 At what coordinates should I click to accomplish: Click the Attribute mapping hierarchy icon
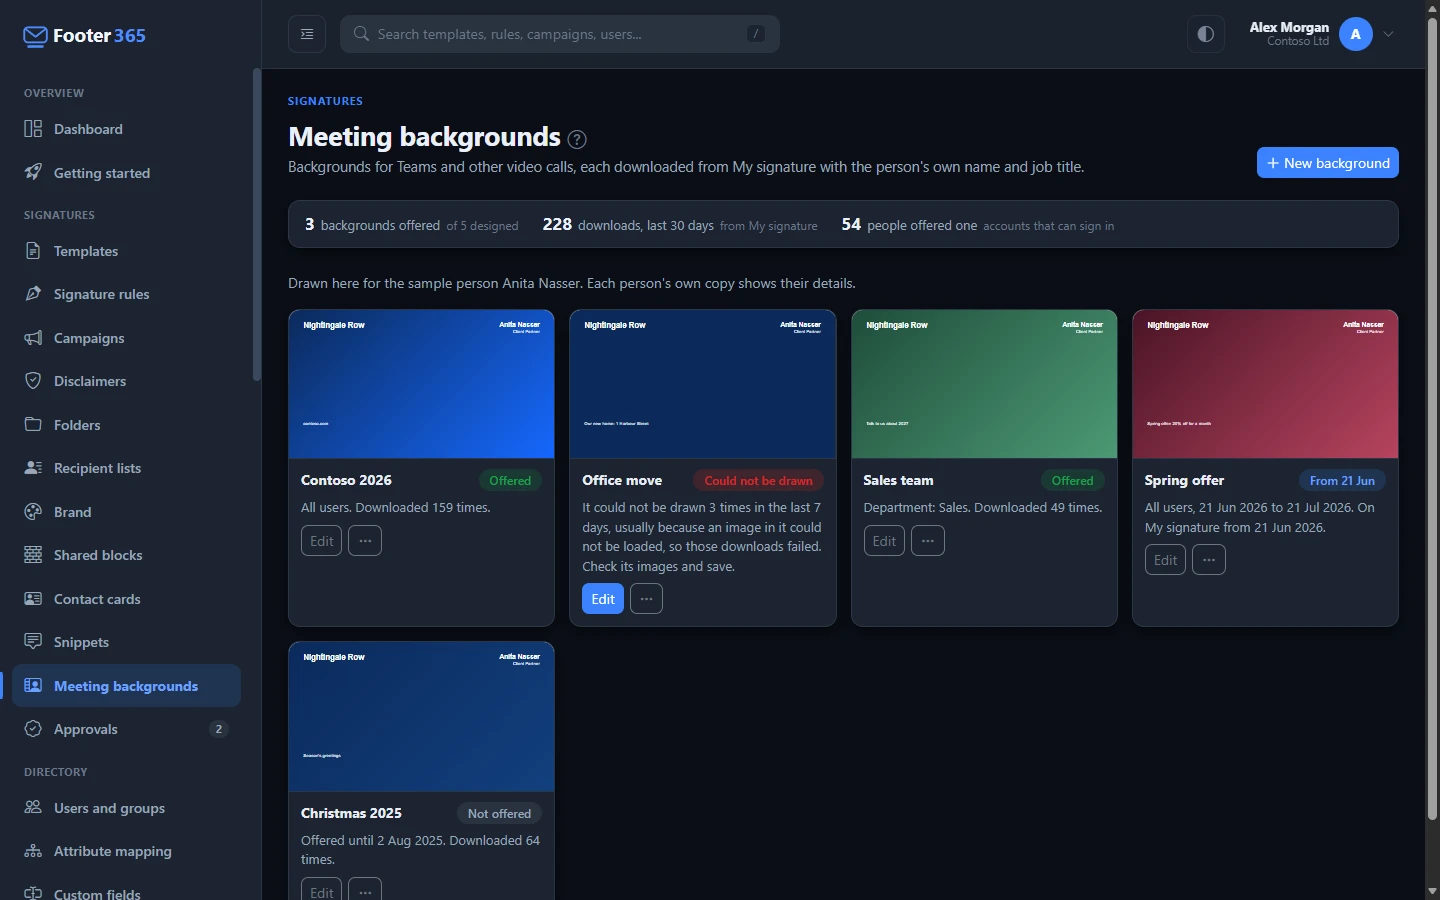(33, 851)
